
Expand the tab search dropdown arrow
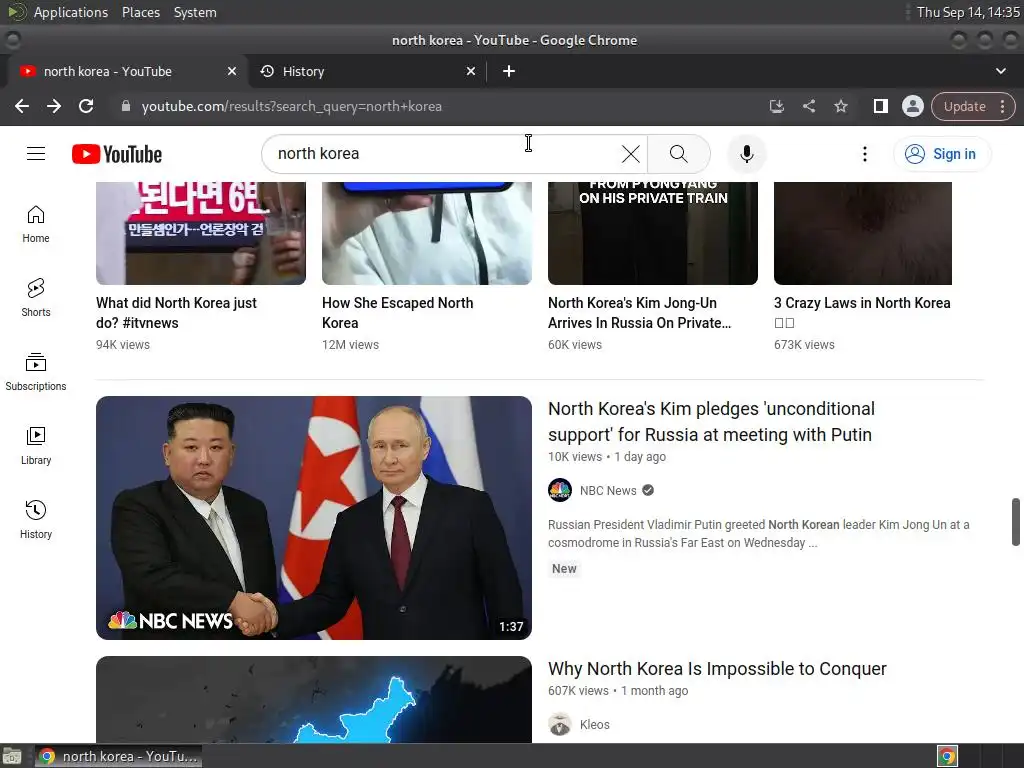coord(1000,71)
